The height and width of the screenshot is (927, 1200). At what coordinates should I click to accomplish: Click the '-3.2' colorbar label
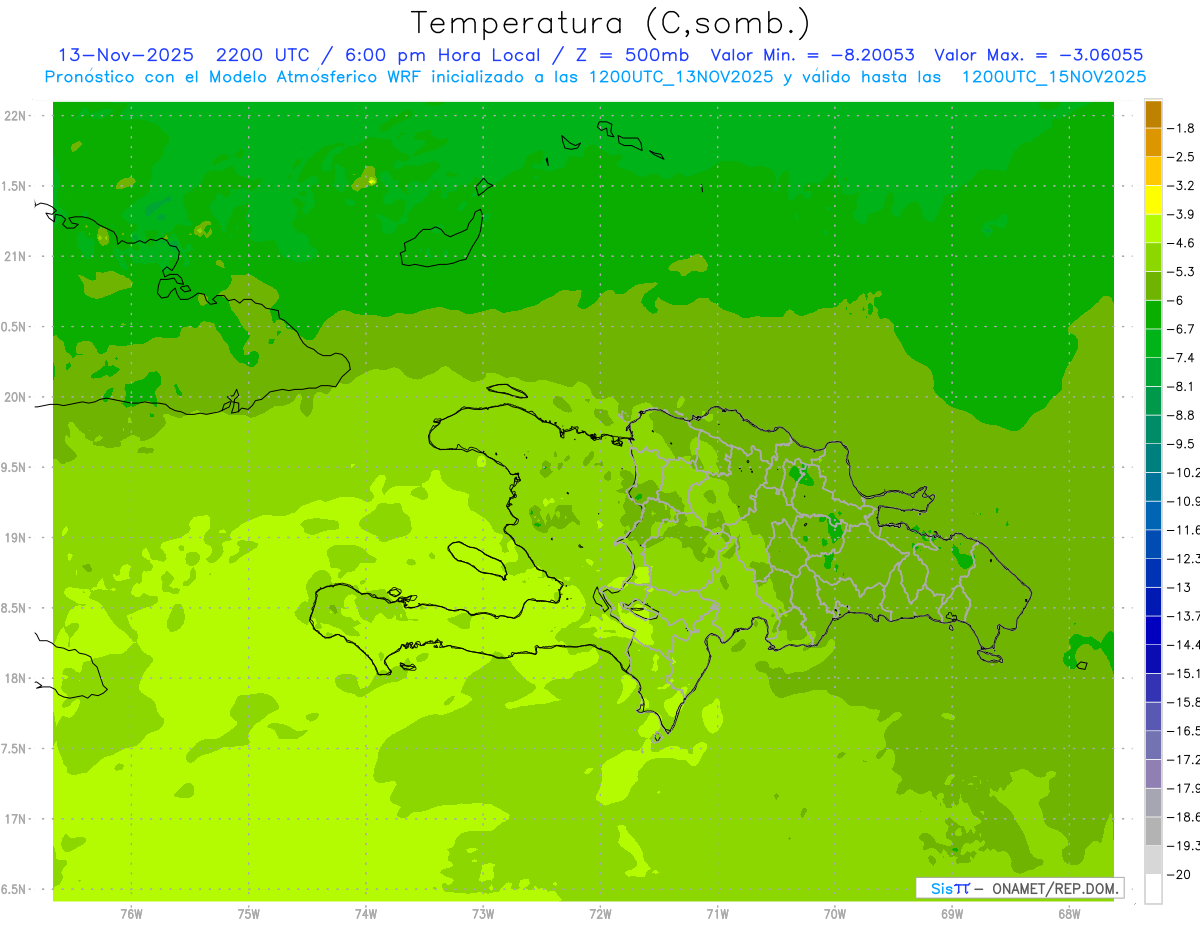[x=1181, y=185]
